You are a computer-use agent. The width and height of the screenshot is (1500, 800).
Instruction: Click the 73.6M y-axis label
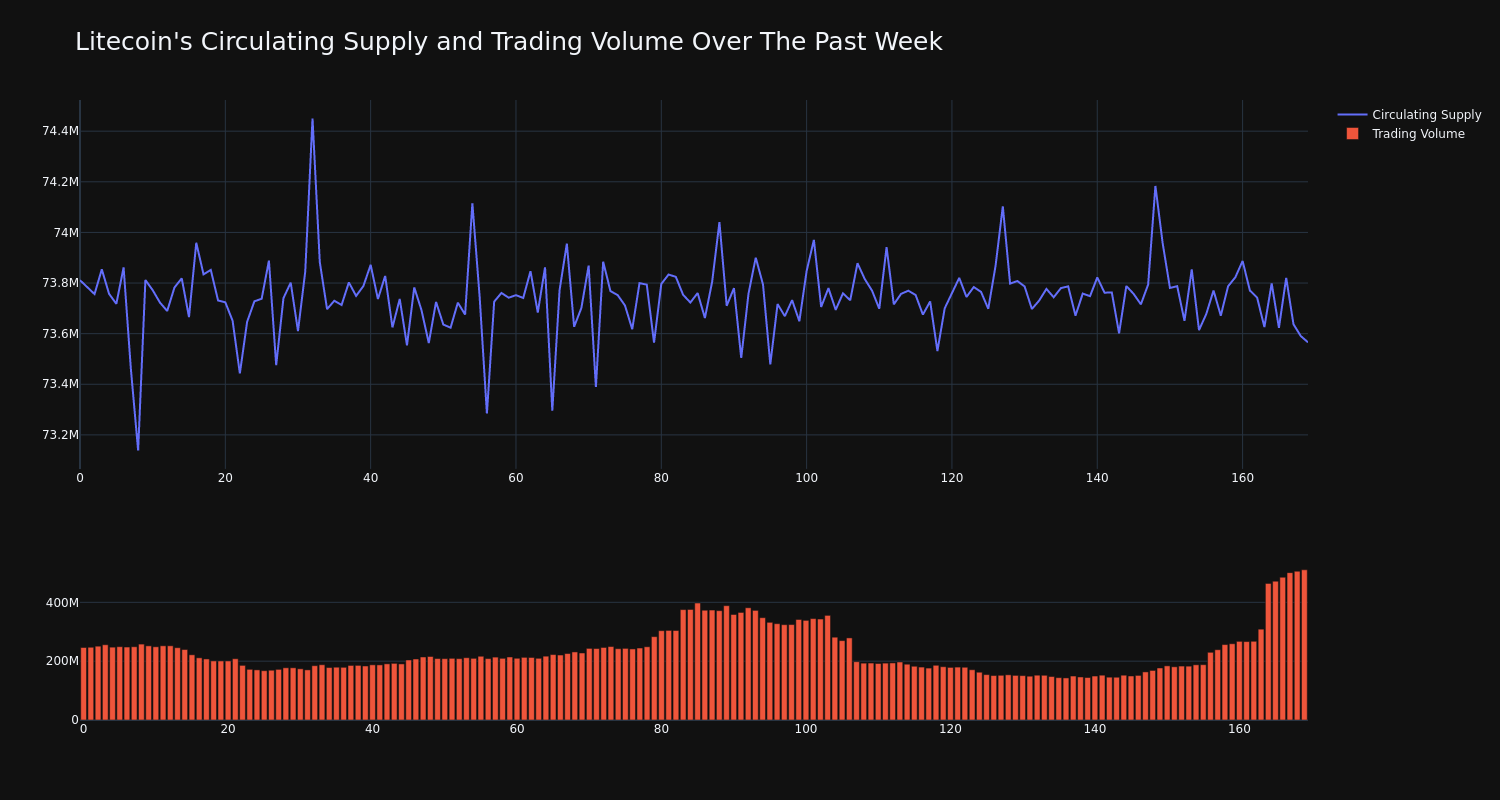point(60,334)
